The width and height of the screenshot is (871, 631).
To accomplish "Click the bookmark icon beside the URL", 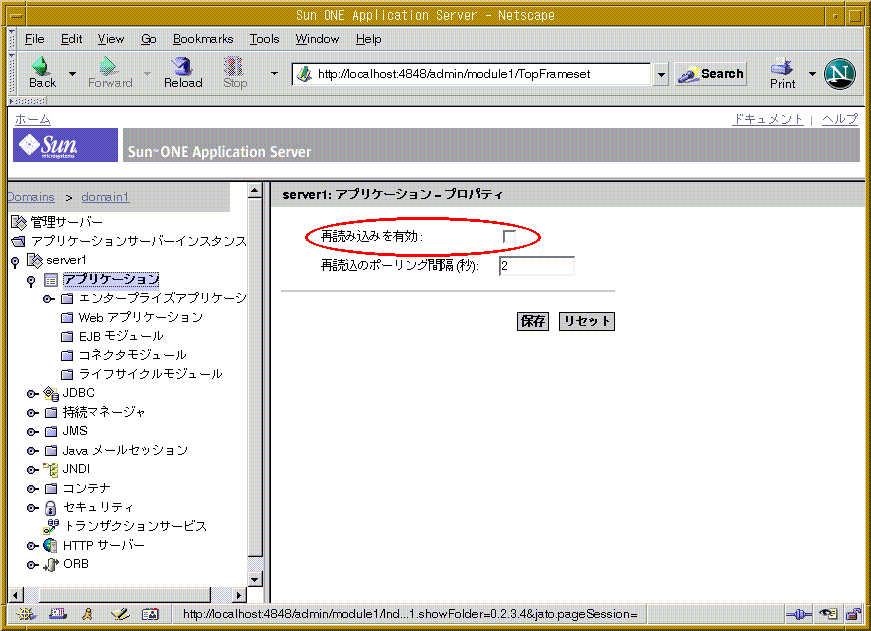I will tap(304, 74).
